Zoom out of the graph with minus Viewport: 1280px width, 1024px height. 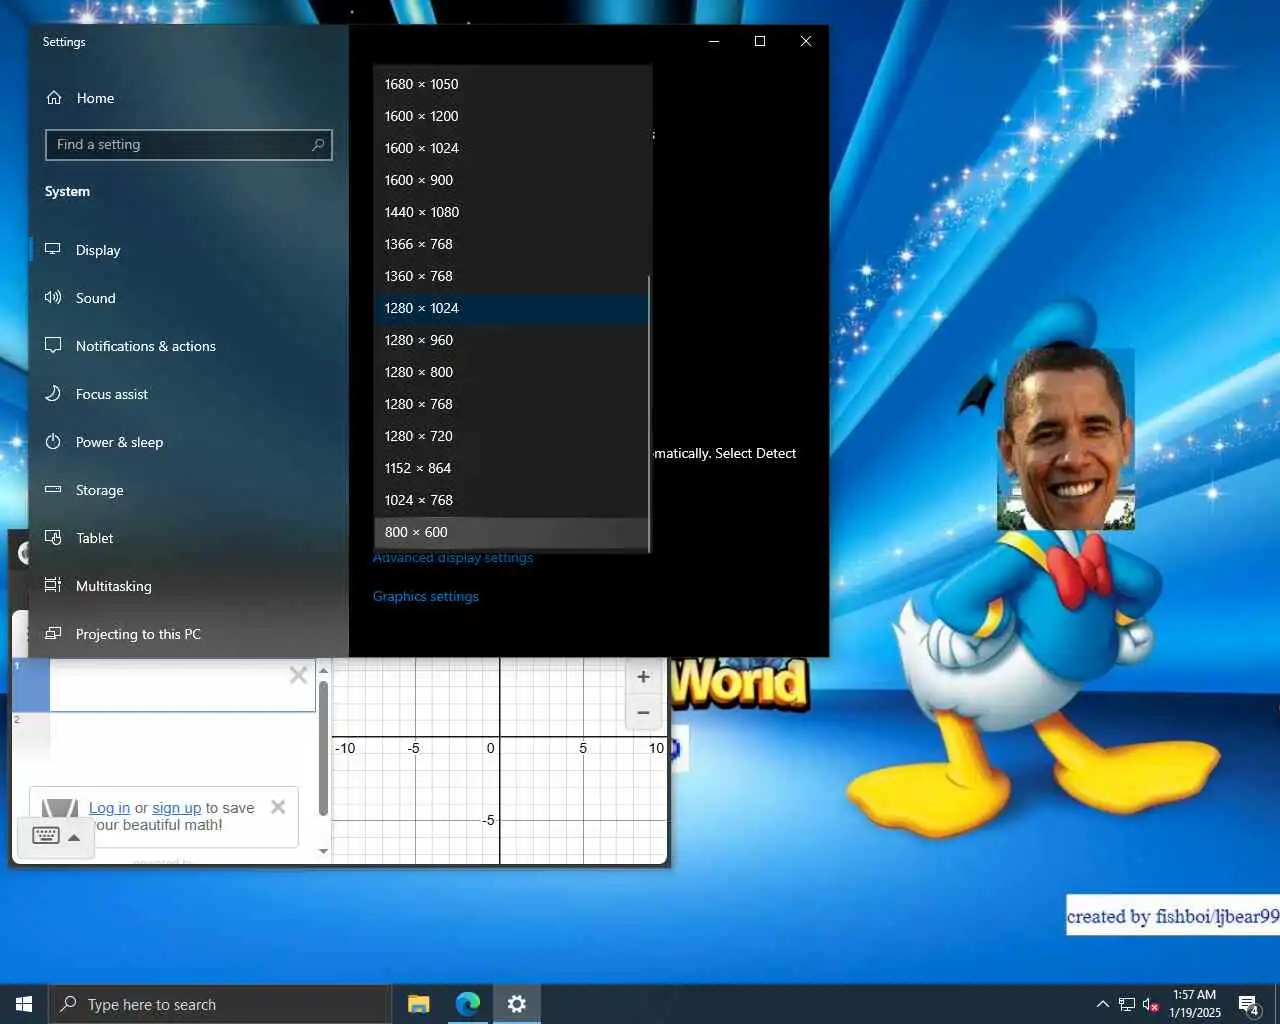tap(643, 713)
